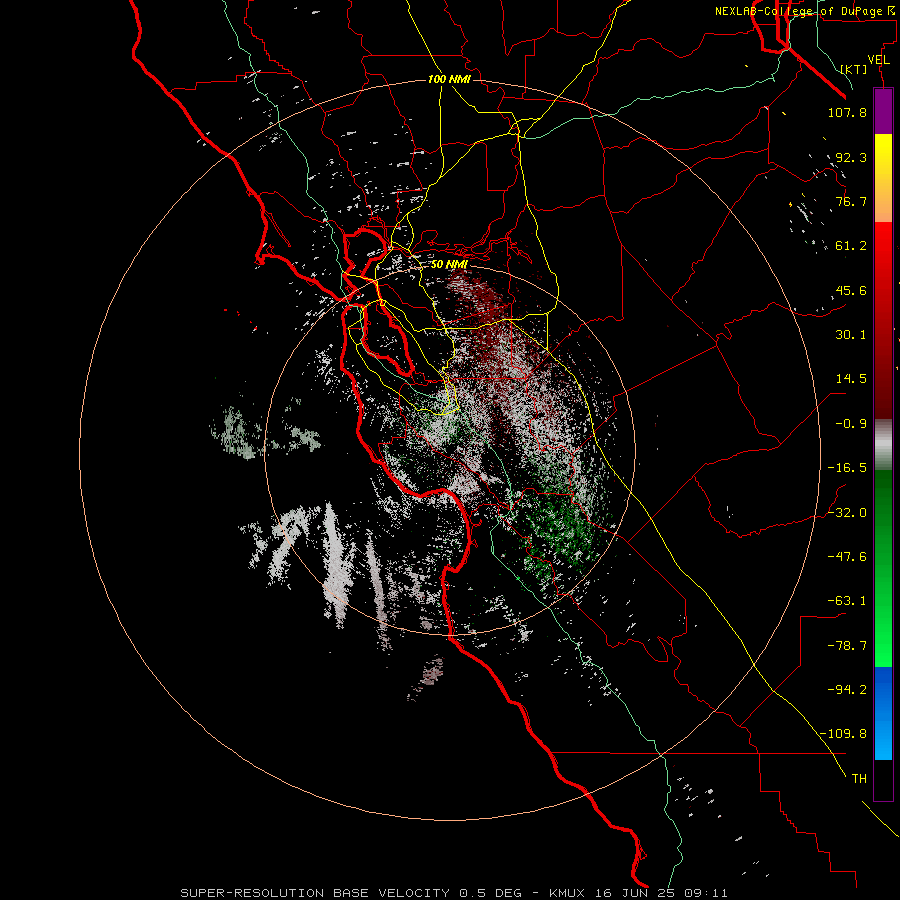Click the blue segment of the color bar
The image size is (900, 900).
coord(883,713)
